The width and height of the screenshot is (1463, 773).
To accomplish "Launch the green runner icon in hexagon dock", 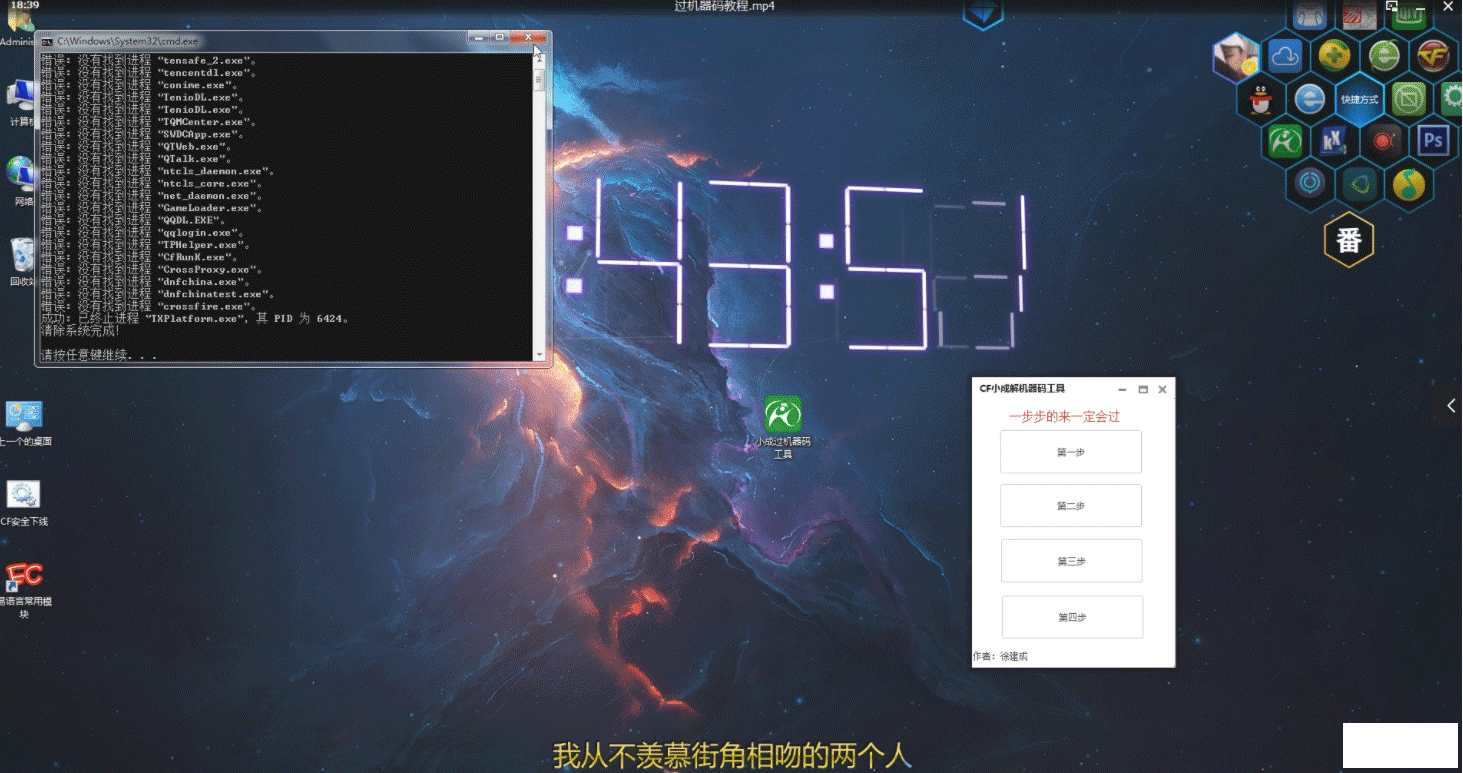I will [1285, 141].
